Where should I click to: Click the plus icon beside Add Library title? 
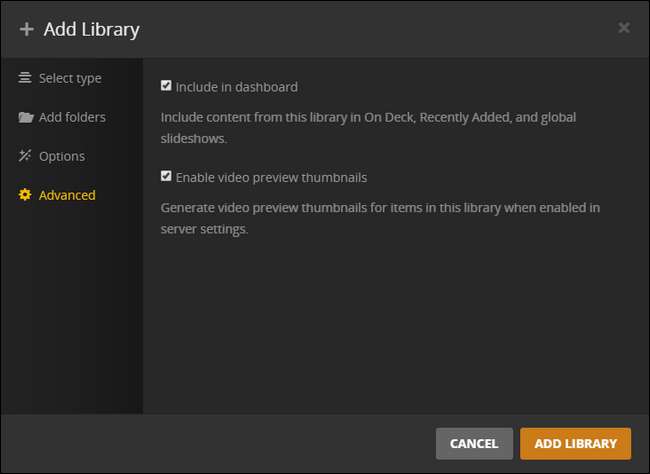(x=26, y=29)
